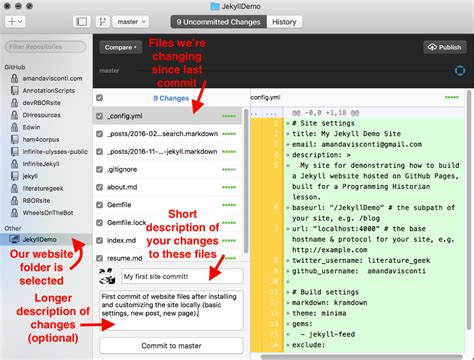Image resolution: width=474 pixels, height=360 pixels.
Task: Open the master branch dropdown
Action: tap(131, 22)
